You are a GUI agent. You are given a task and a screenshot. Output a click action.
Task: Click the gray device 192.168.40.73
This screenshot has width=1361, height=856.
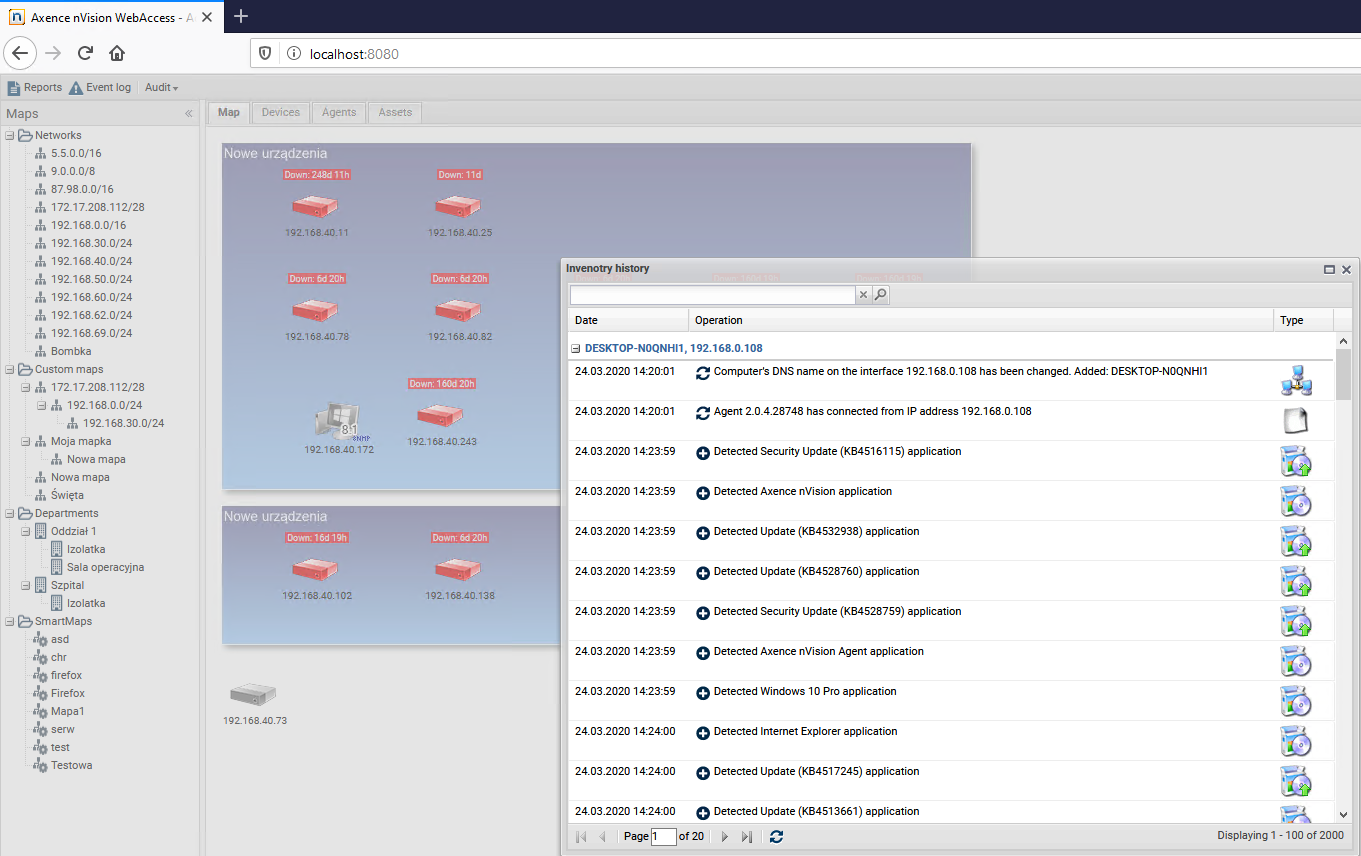[x=253, y=694]
